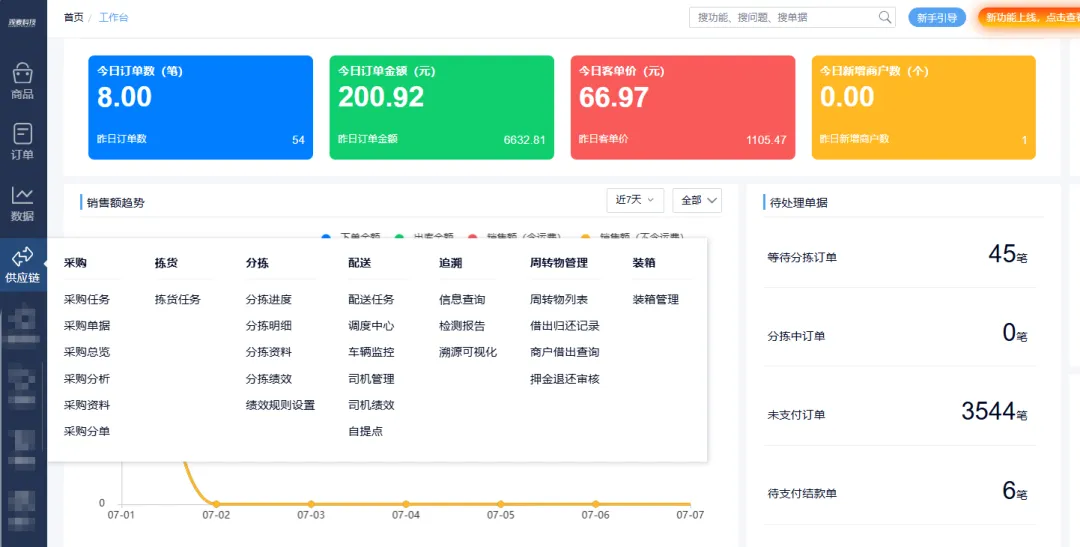Click the company logo at top left

(x=23, y=23)
